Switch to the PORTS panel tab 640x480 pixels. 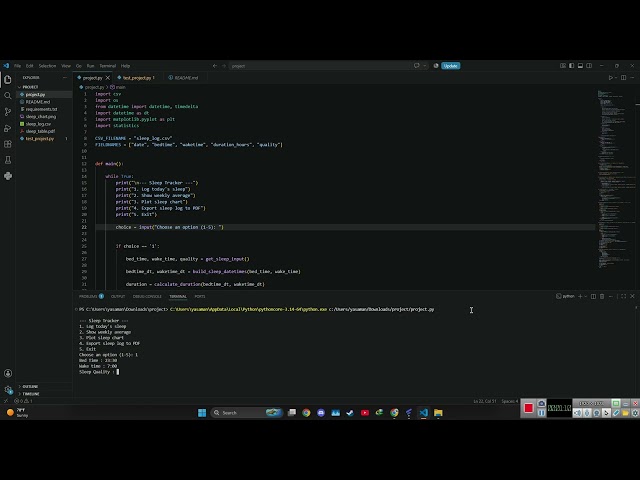(200, 296)
